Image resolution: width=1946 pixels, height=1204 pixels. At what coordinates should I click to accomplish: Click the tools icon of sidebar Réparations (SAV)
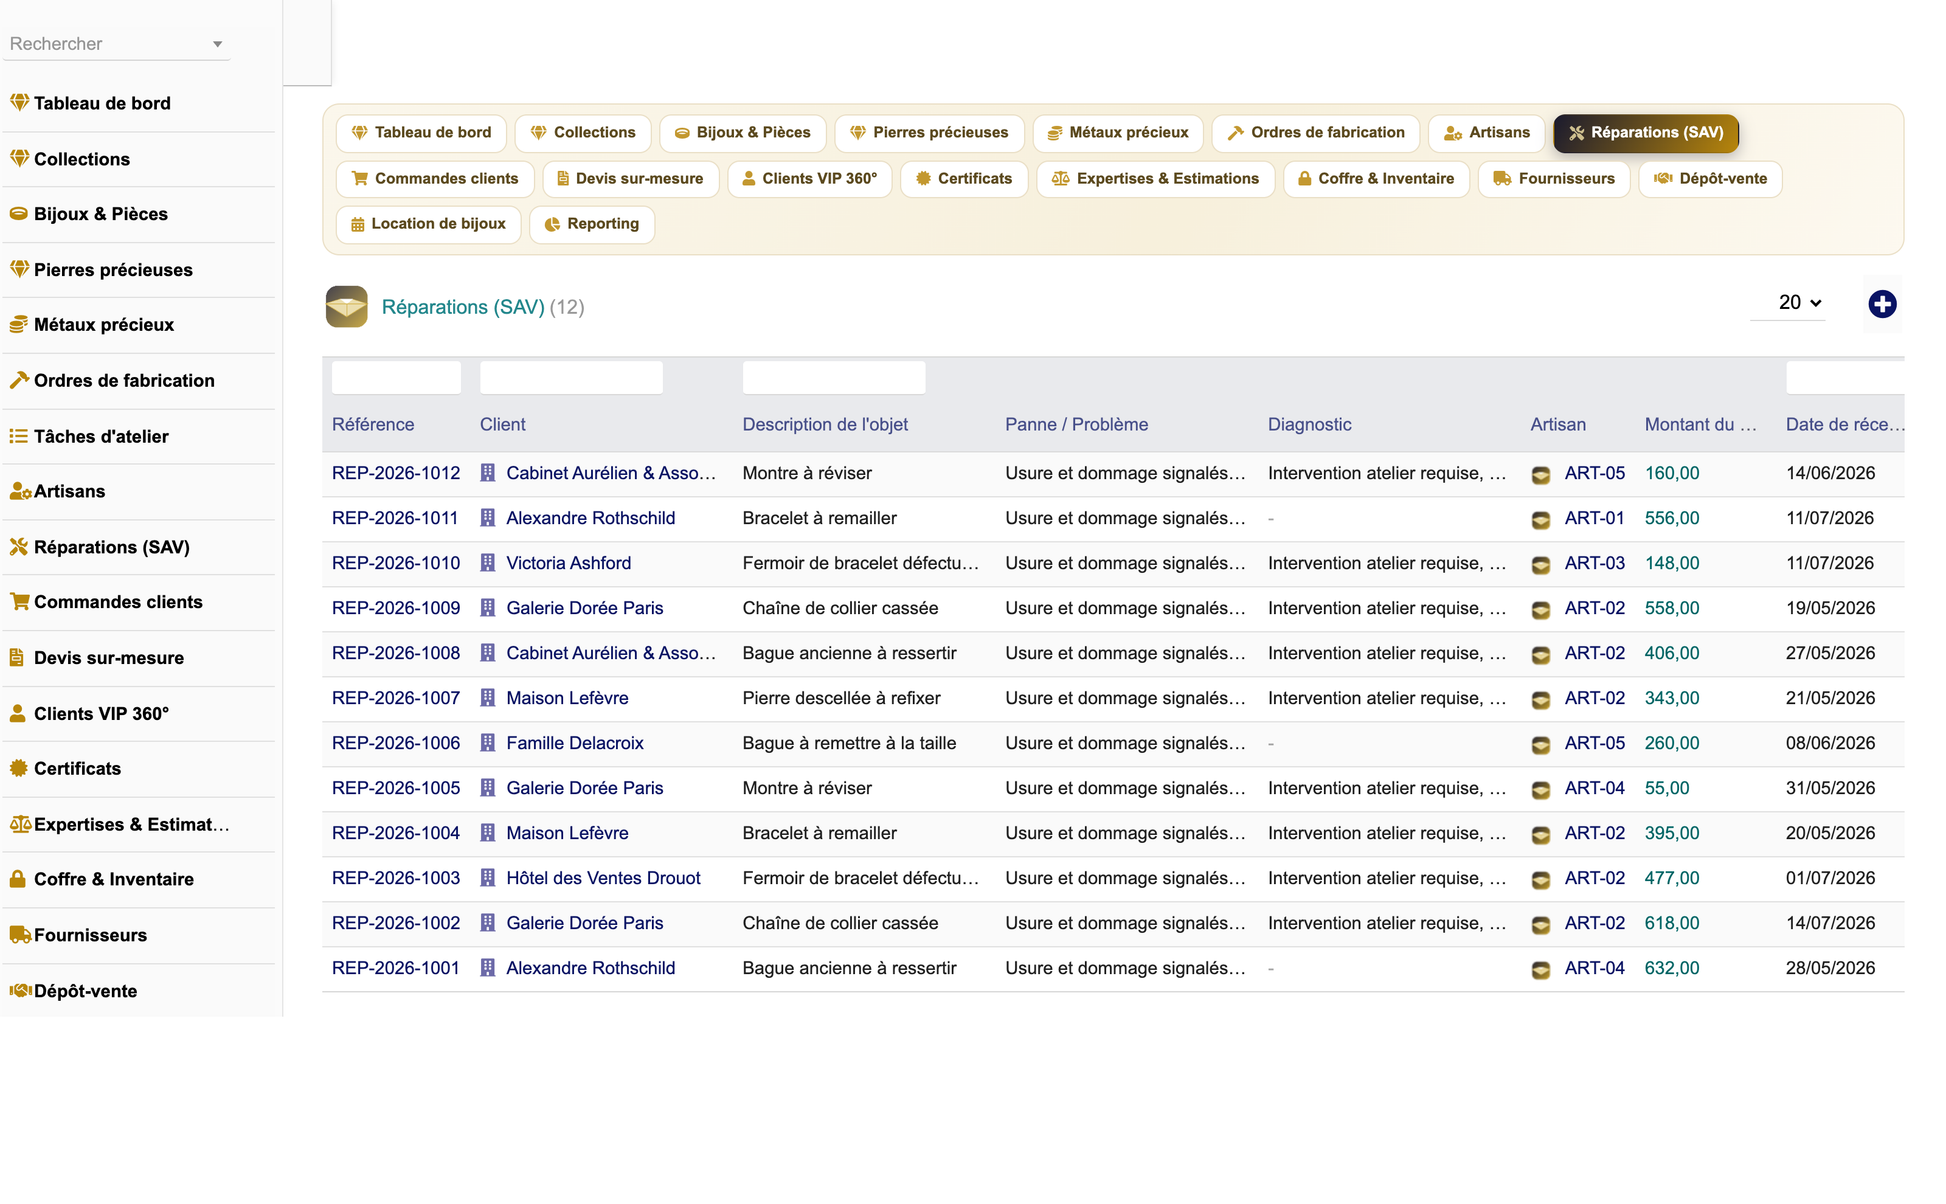(x=19, y=546)
